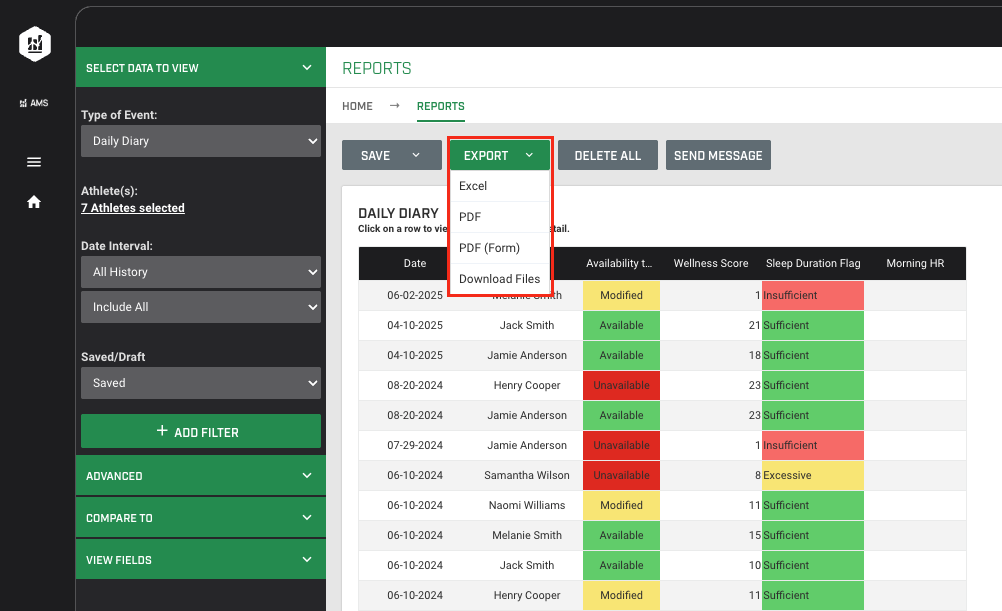Click the Add Filter button
The height and width of the screenshot is (611, 1002).
click(200, 432)
